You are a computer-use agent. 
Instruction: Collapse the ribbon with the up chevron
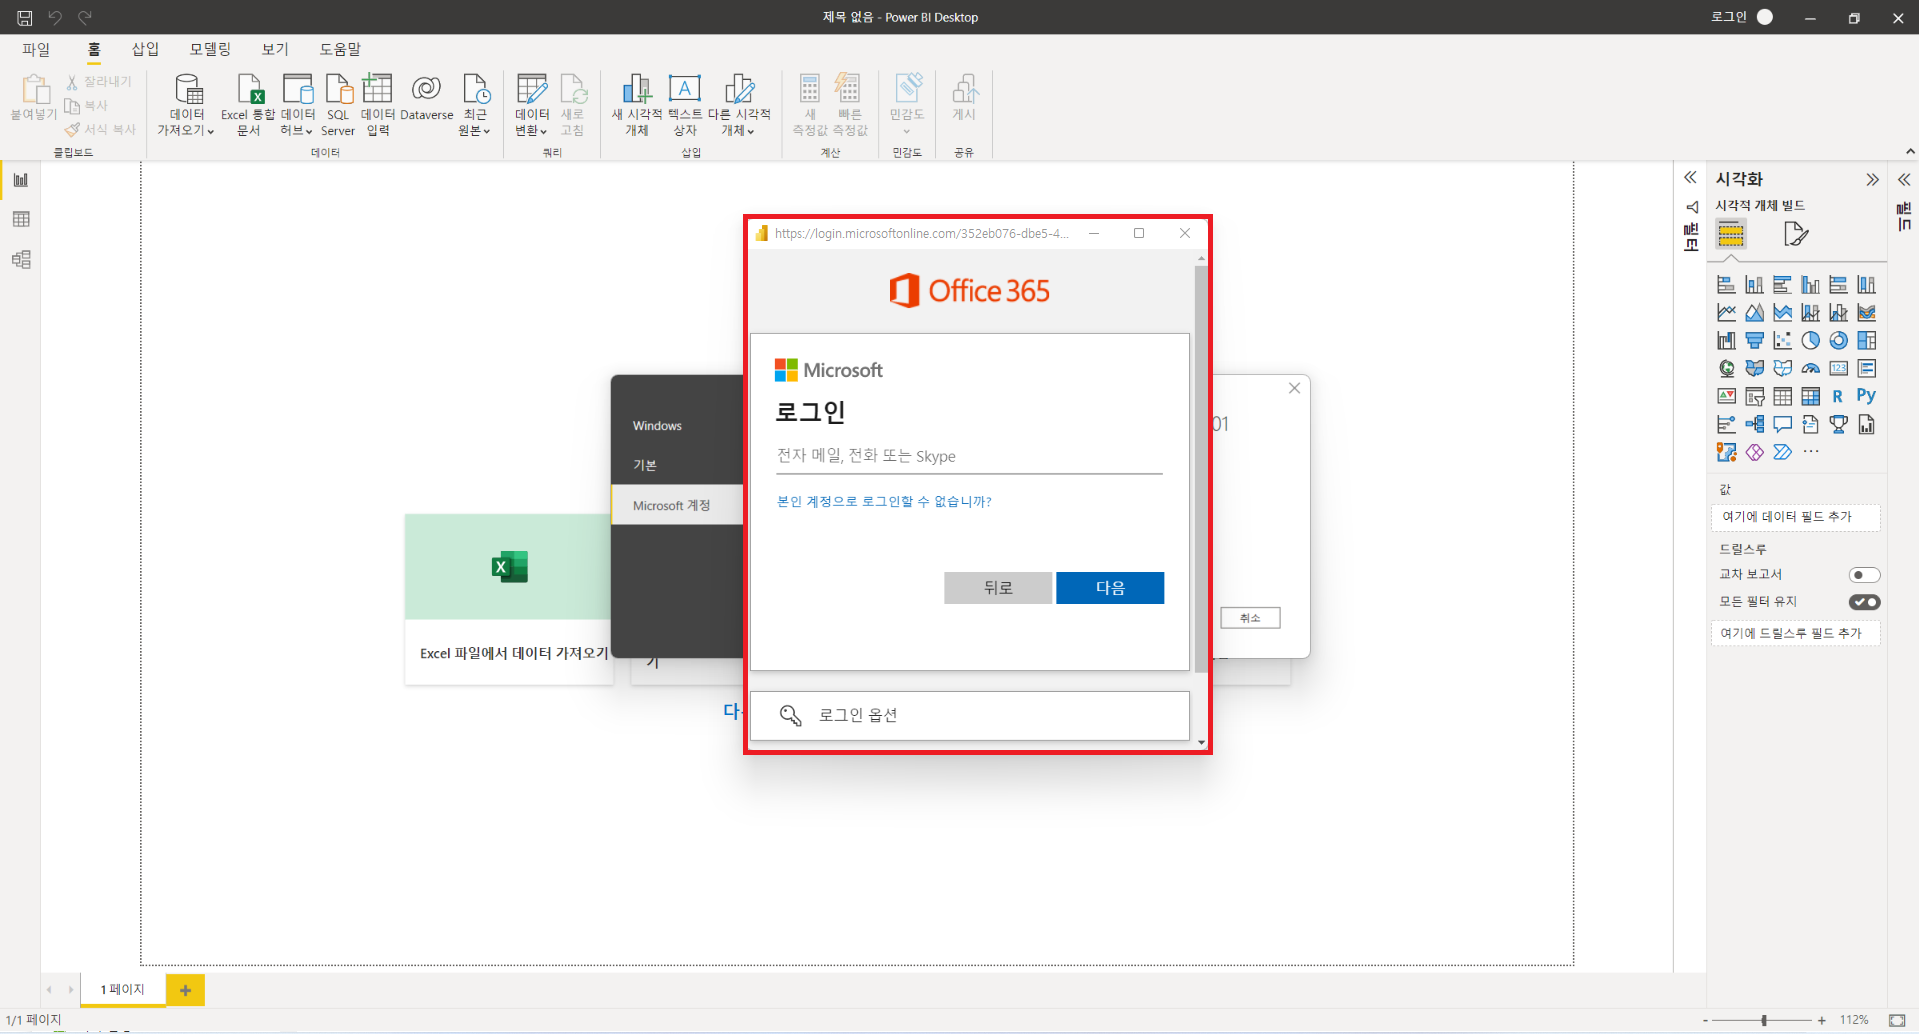pyautogui.click(x=1910, y=152)
